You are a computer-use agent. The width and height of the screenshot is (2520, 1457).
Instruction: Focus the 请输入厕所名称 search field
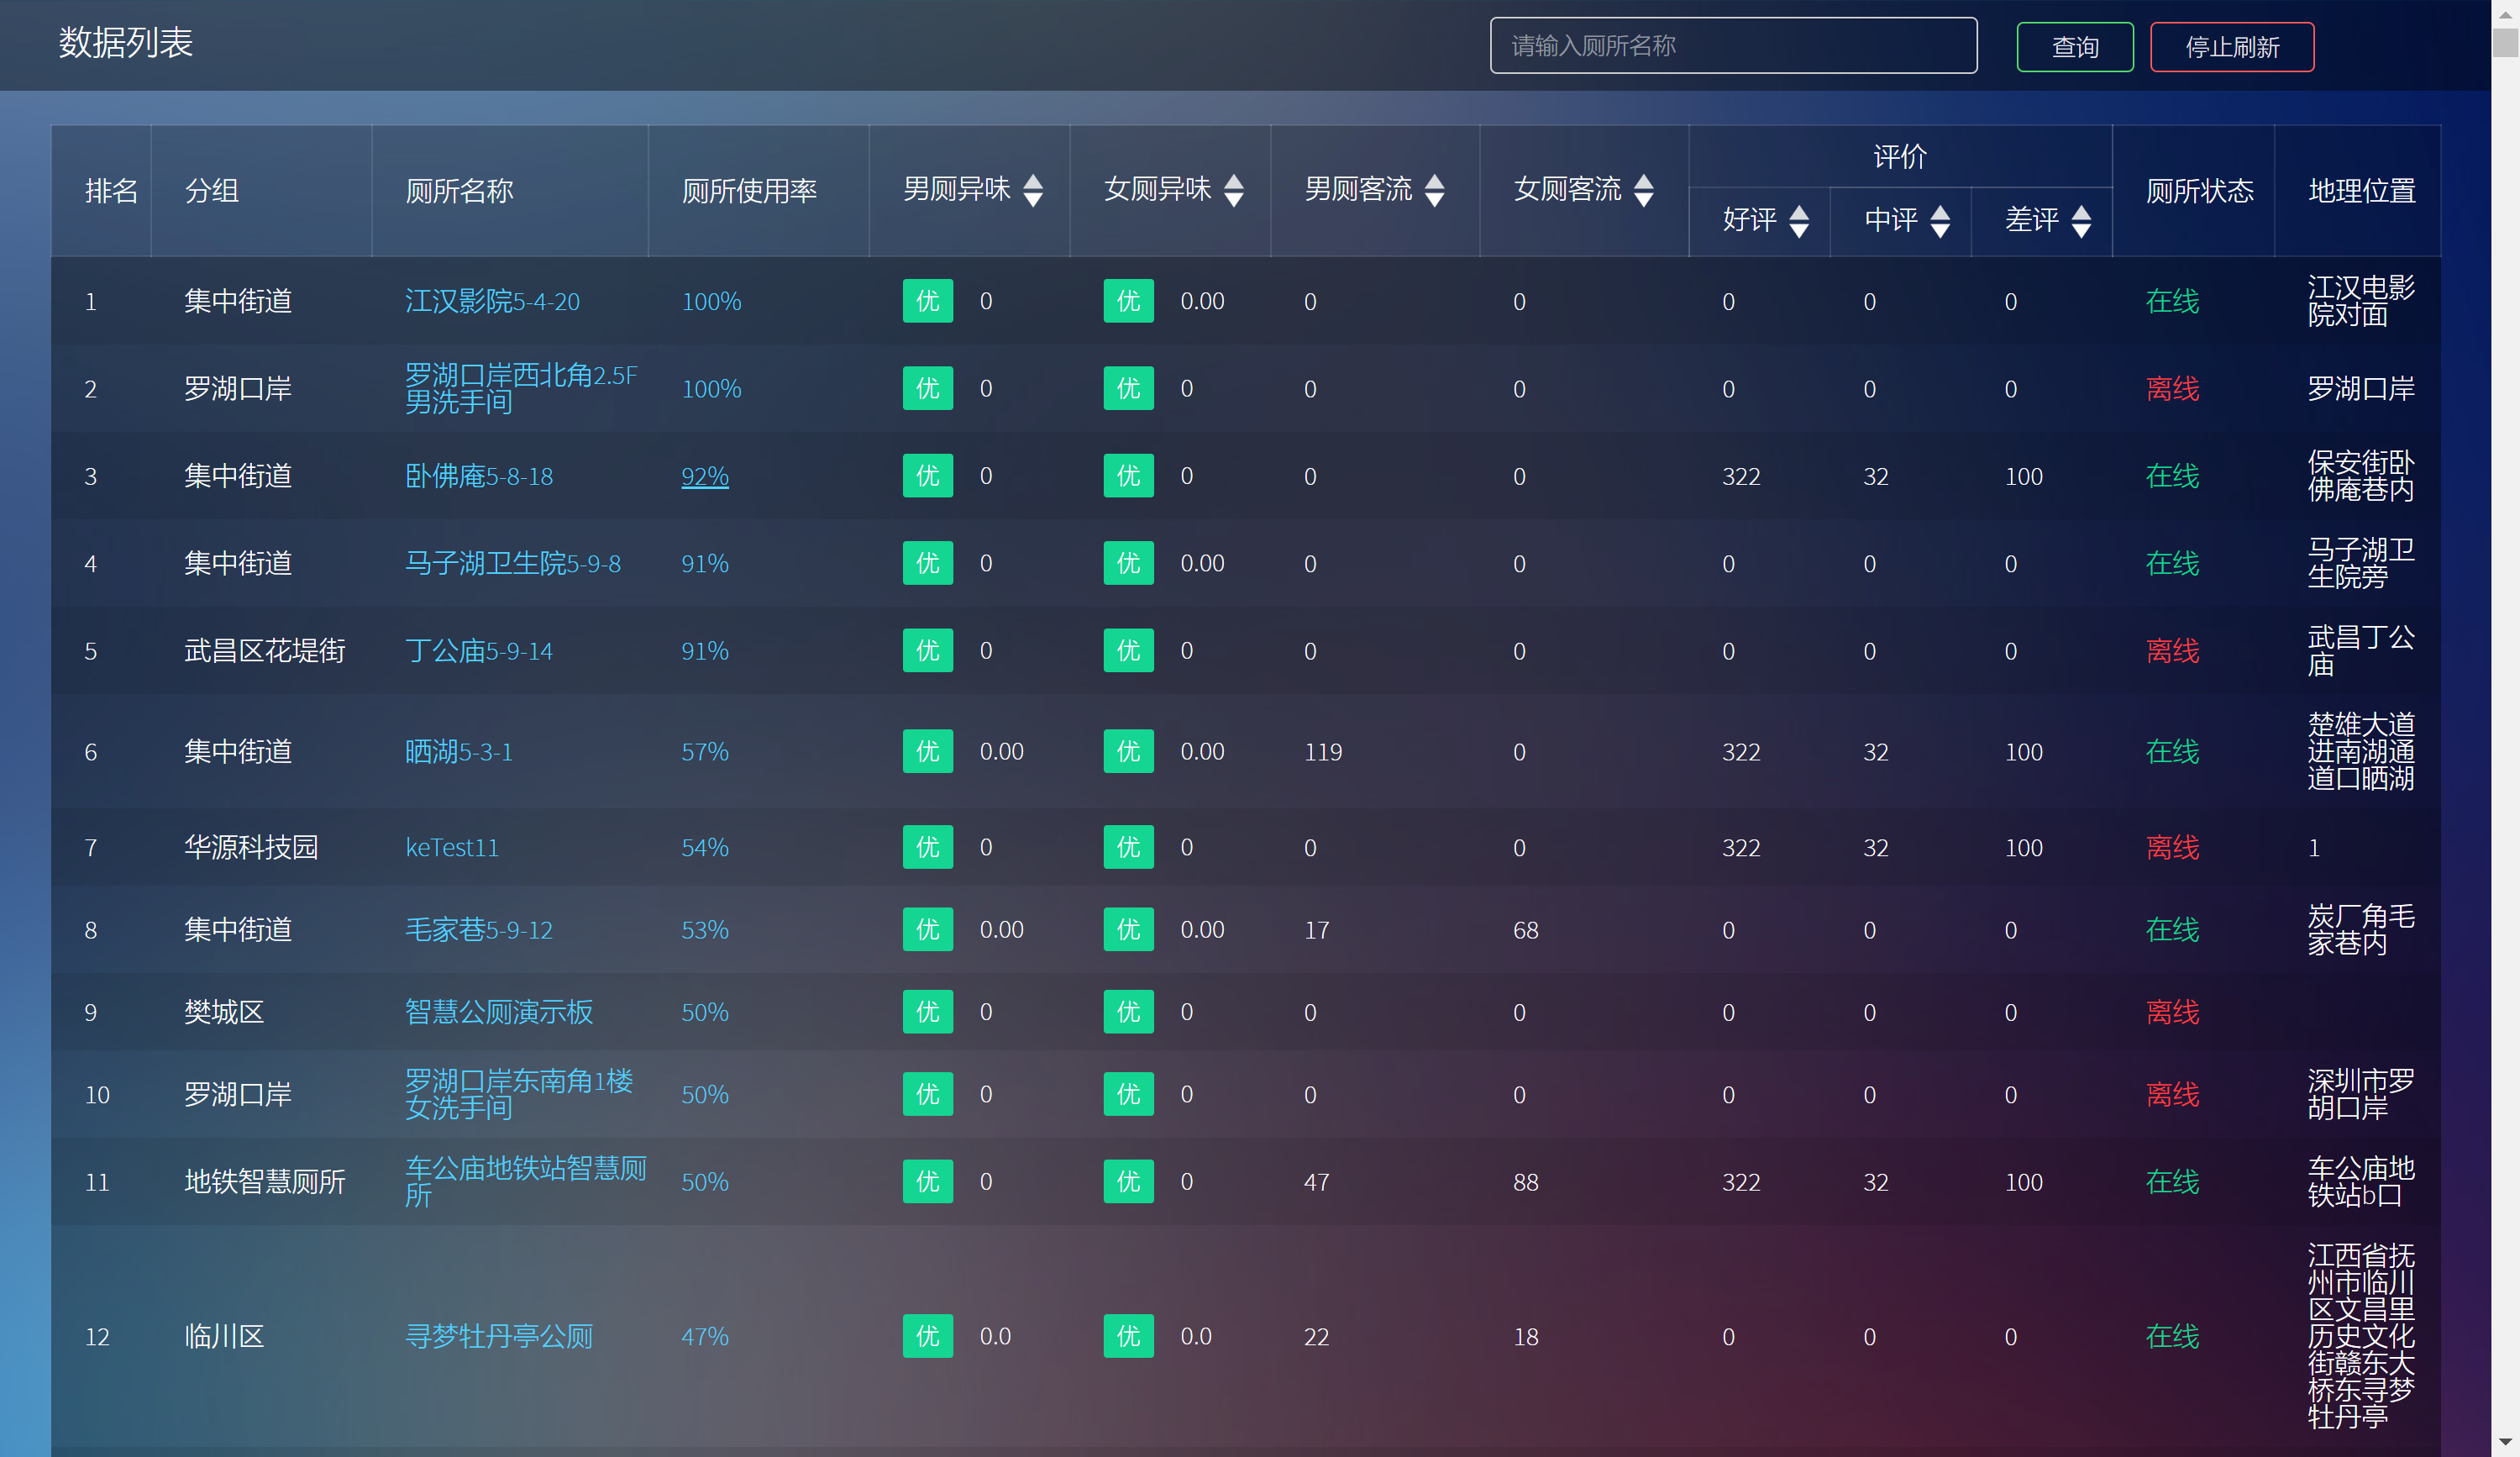coord(1732,46)
